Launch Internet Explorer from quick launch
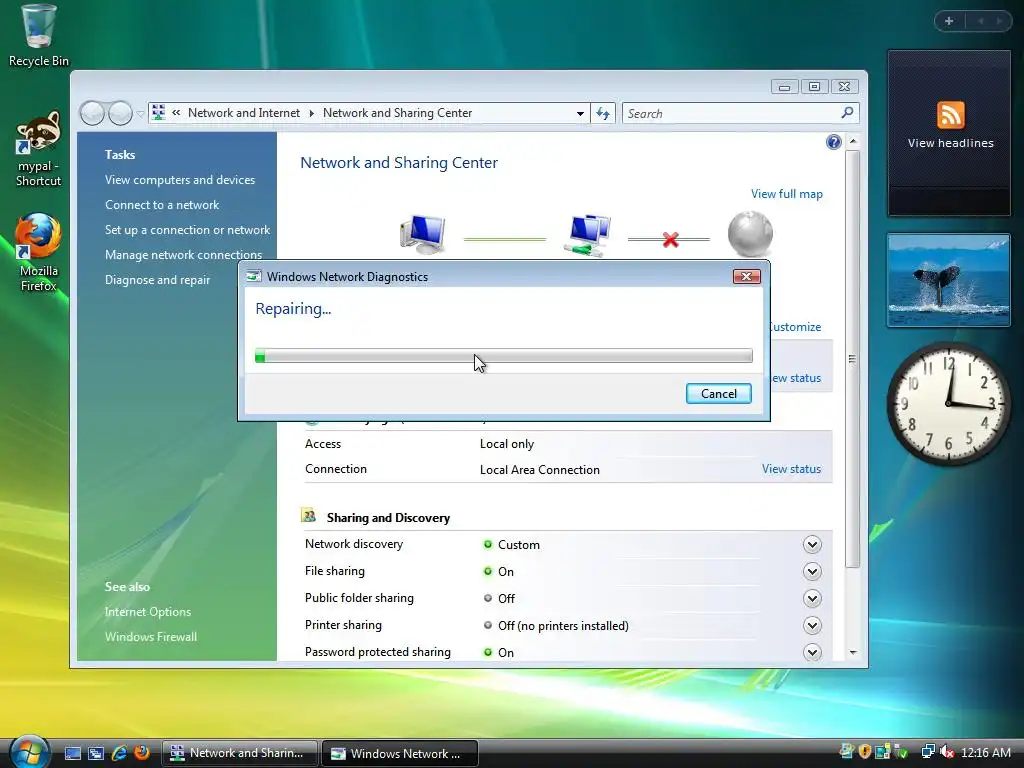 pyautogui.click(x=119, y=753)
